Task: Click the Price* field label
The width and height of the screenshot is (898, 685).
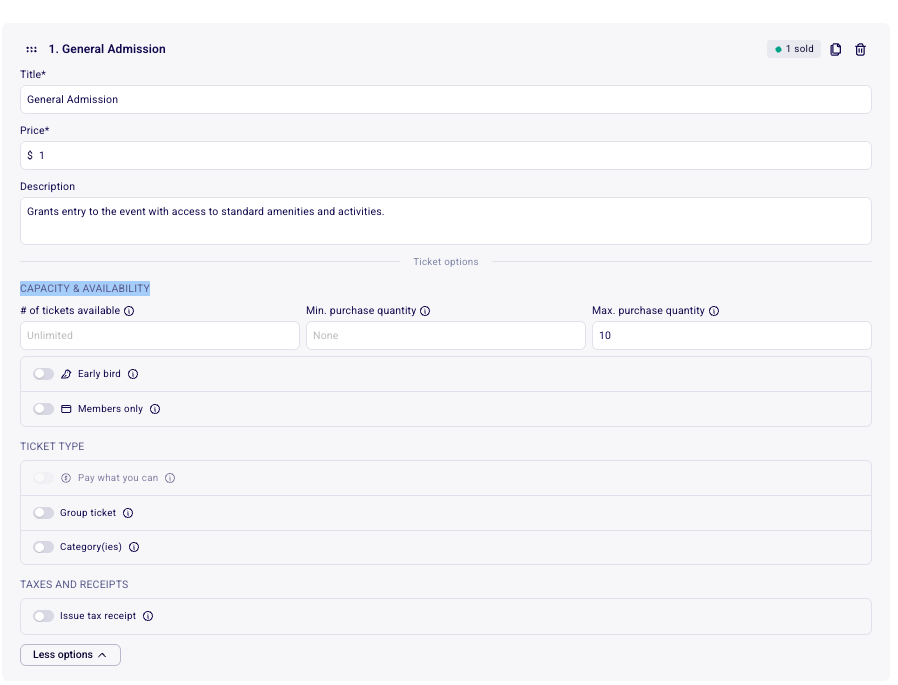Action: pyautogui.click(x=34, y=131)
